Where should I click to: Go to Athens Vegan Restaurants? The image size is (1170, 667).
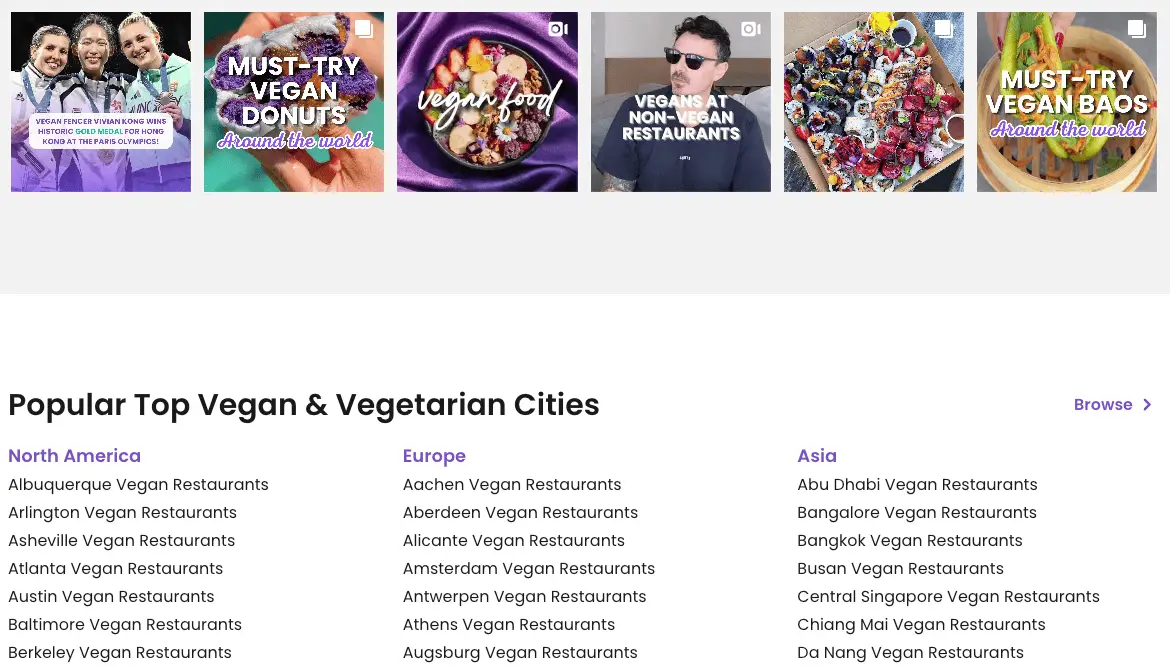click(x=508, y=625)
